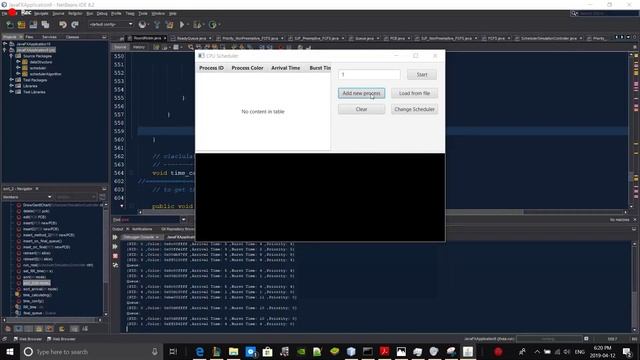
Task: Click the Navigator vertical scrollbar
Action: (106, 259)
